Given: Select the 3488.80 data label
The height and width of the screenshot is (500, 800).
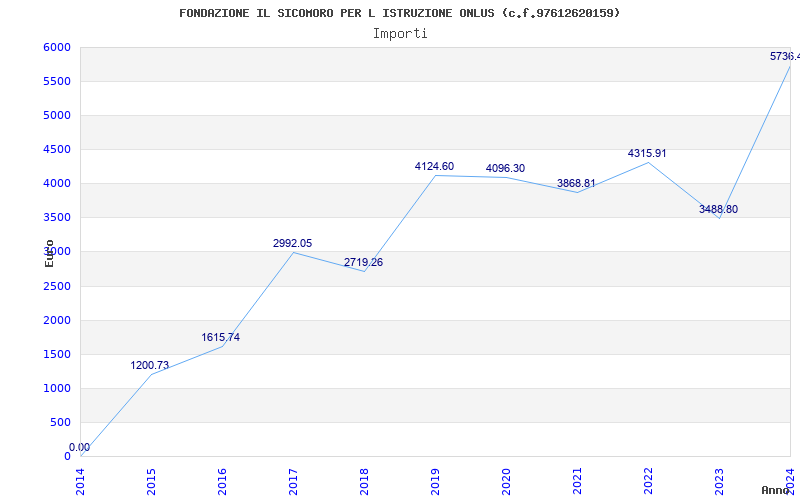Looking at the screenshot, I should tap(718, 209).
